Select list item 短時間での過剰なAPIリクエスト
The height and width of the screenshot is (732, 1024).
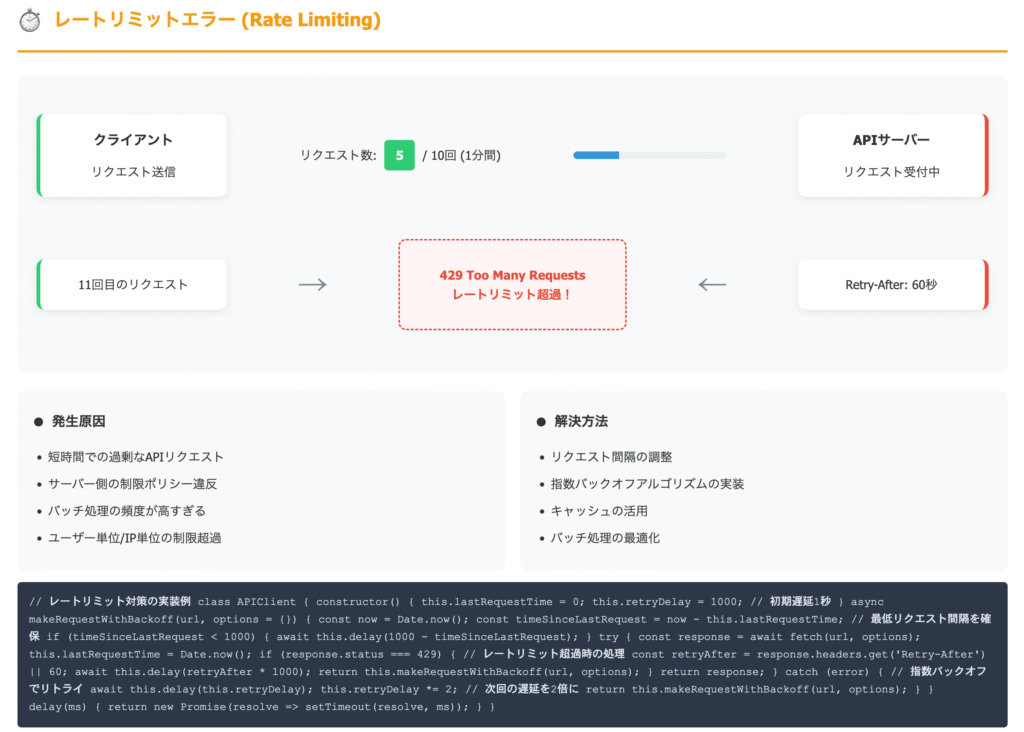136,457
